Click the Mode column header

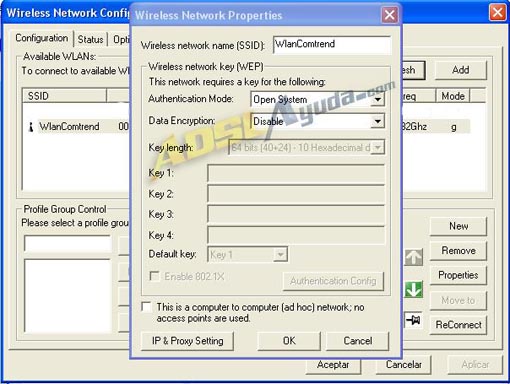453,96
